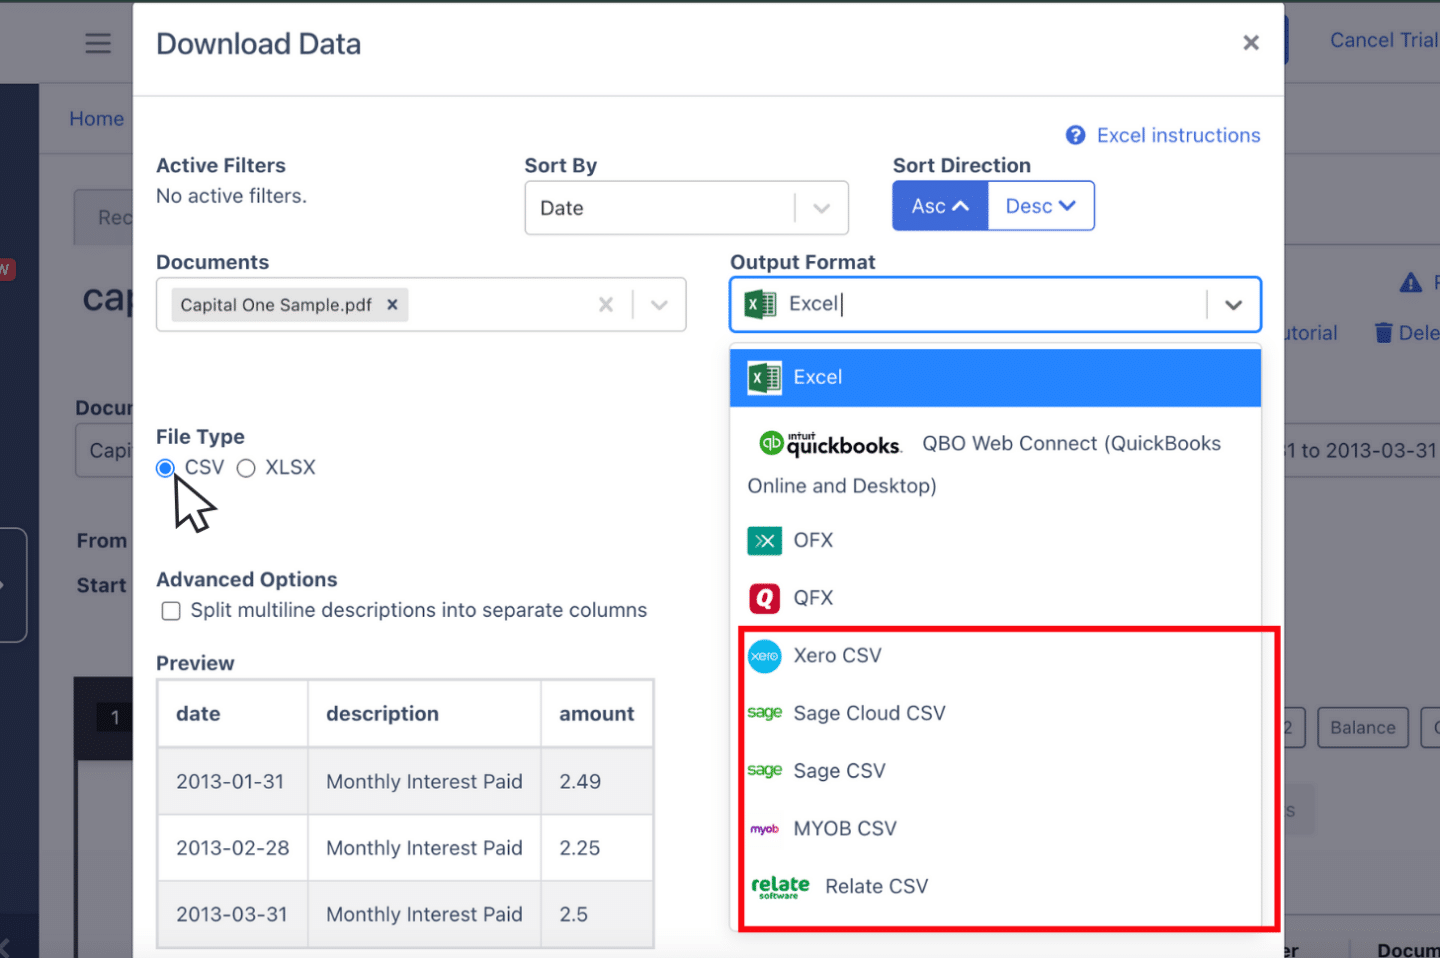Enable split multiline descriptions checkbox
The image size is (1440, 958).
tap(171, 611)
